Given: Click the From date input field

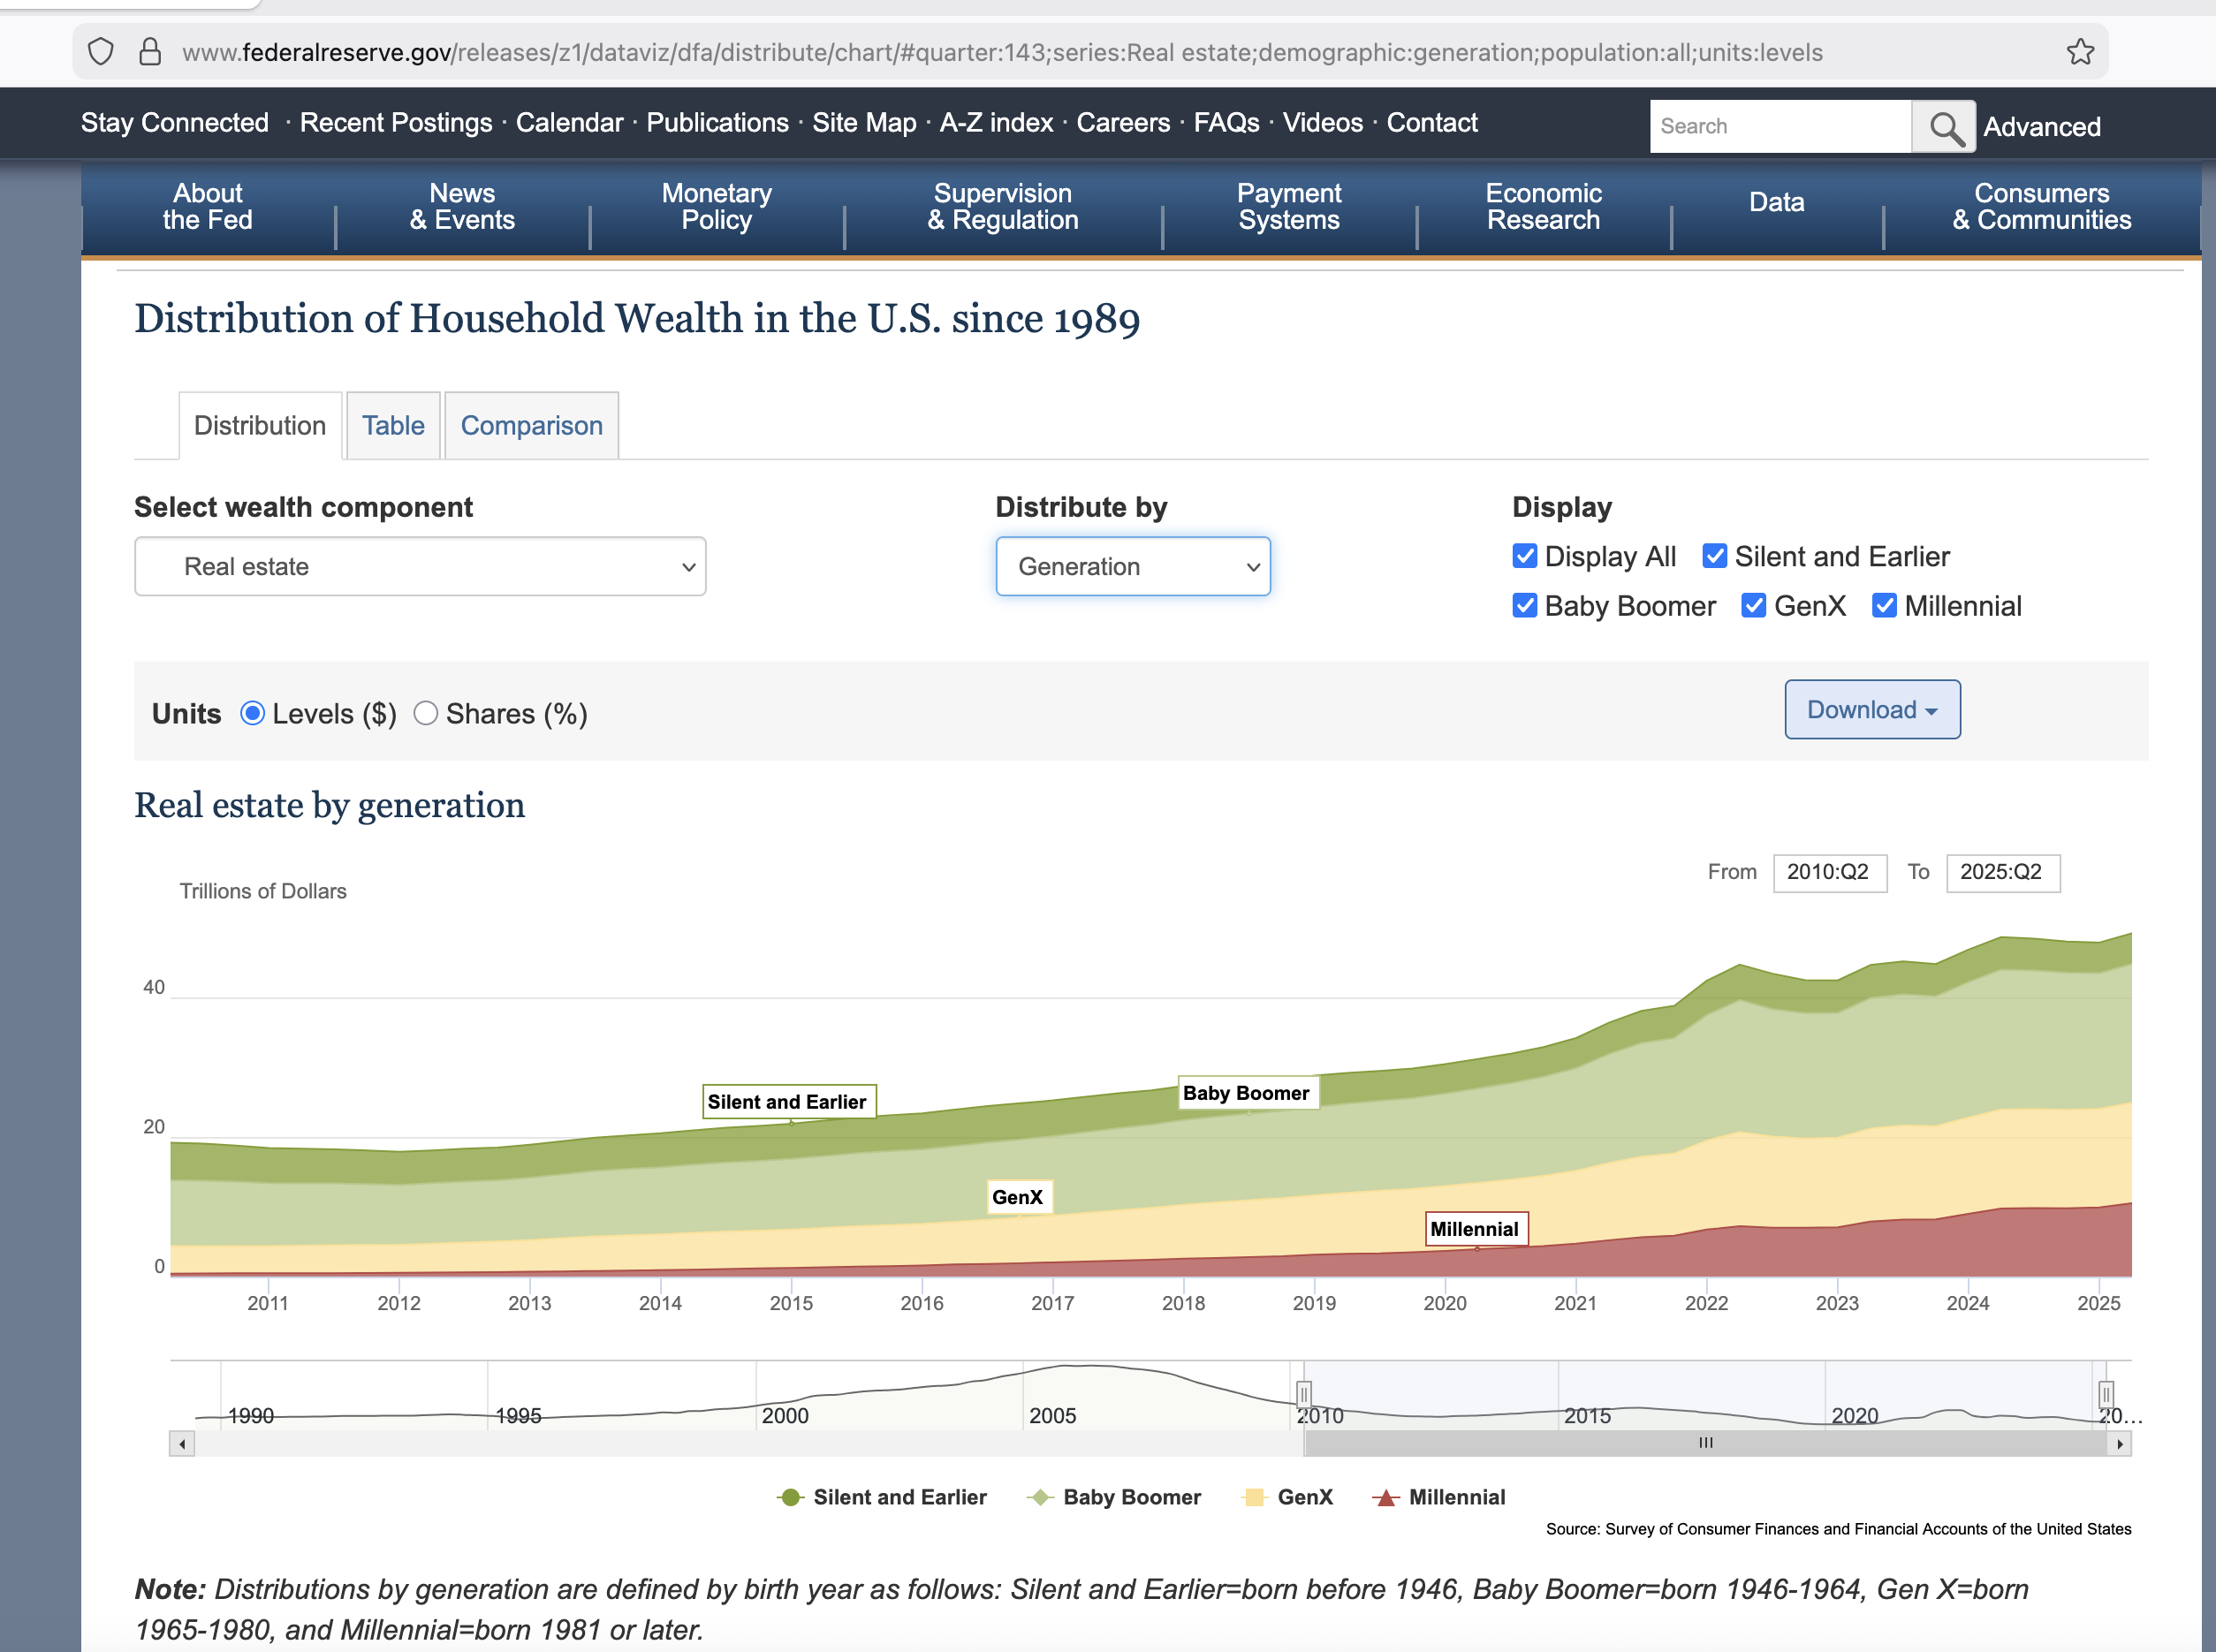Looking at the screenshot, I should pos(1828,872).
